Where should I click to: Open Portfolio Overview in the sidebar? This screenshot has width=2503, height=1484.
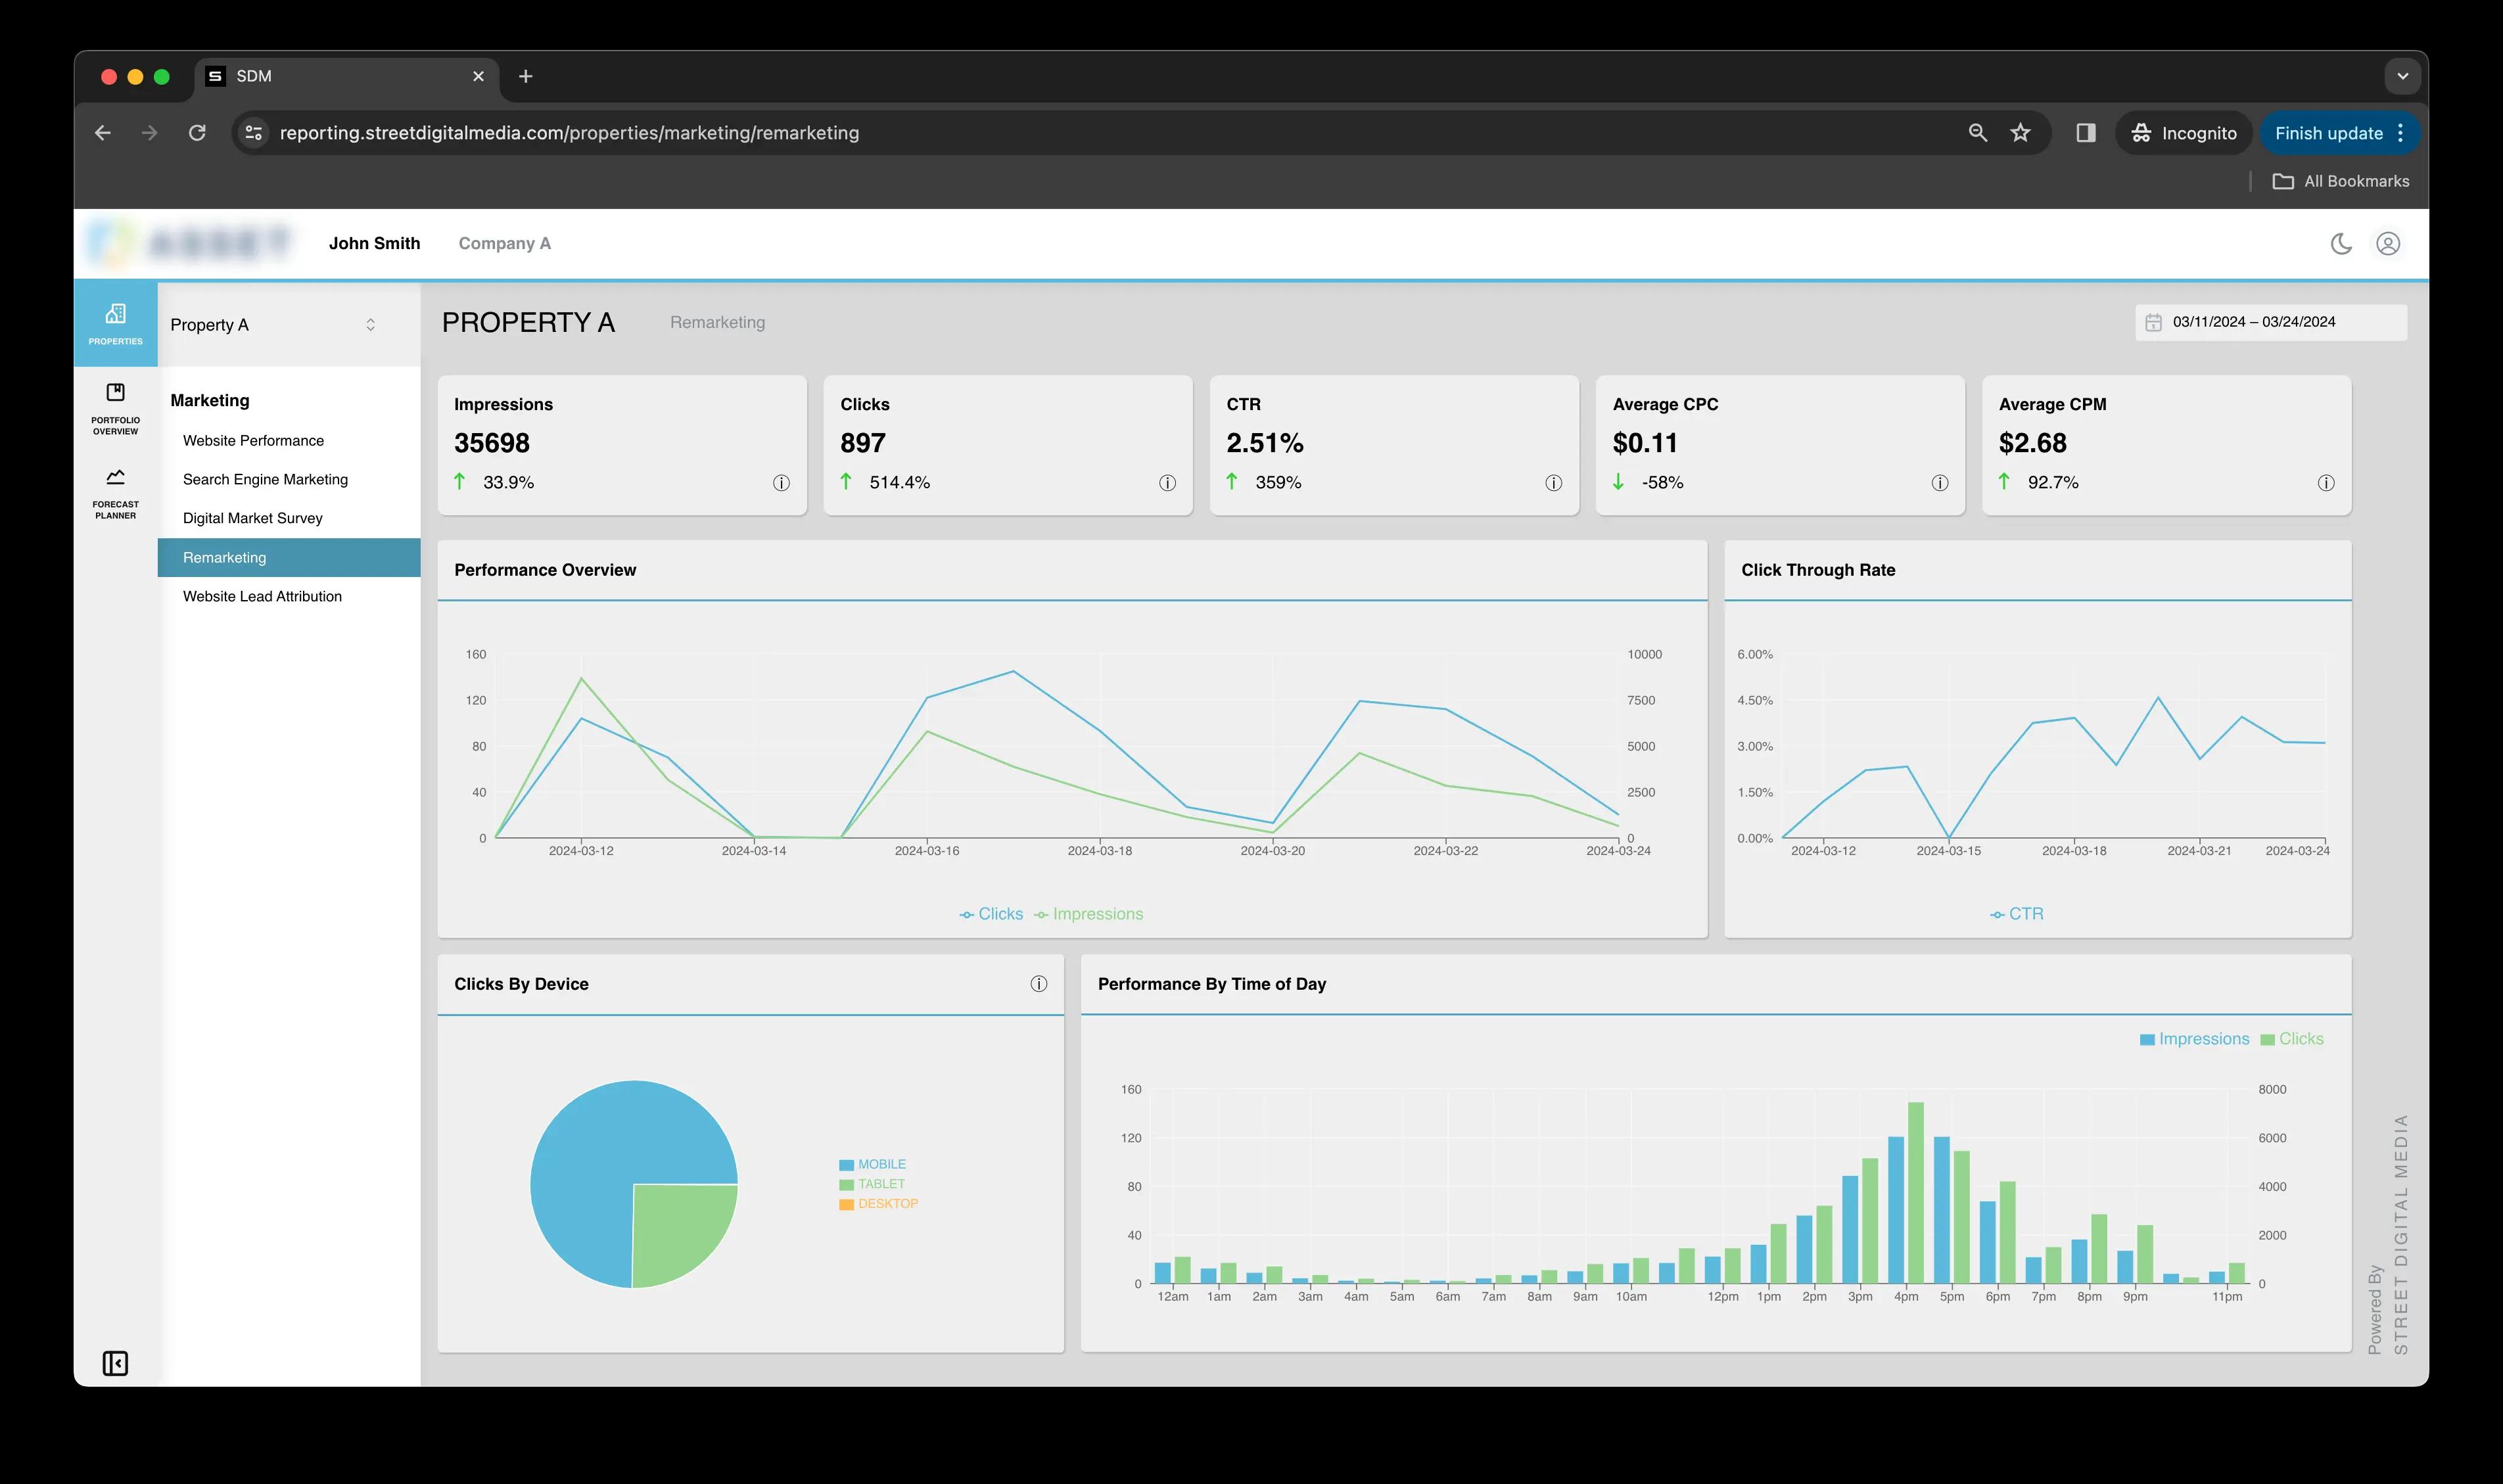pos(116,408)
